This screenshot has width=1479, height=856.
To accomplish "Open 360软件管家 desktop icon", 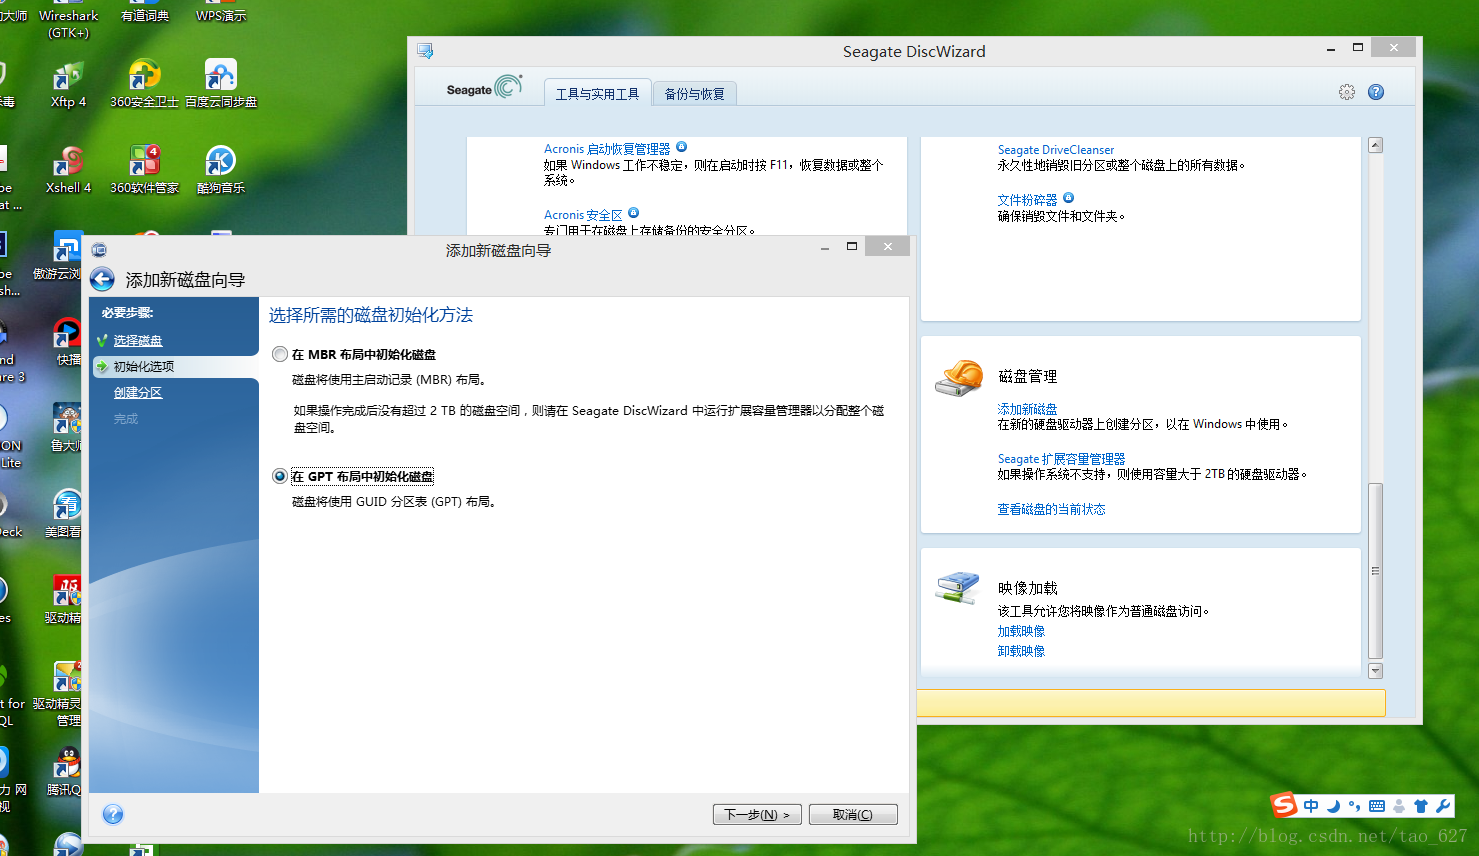I will click(x=144, y=170).
